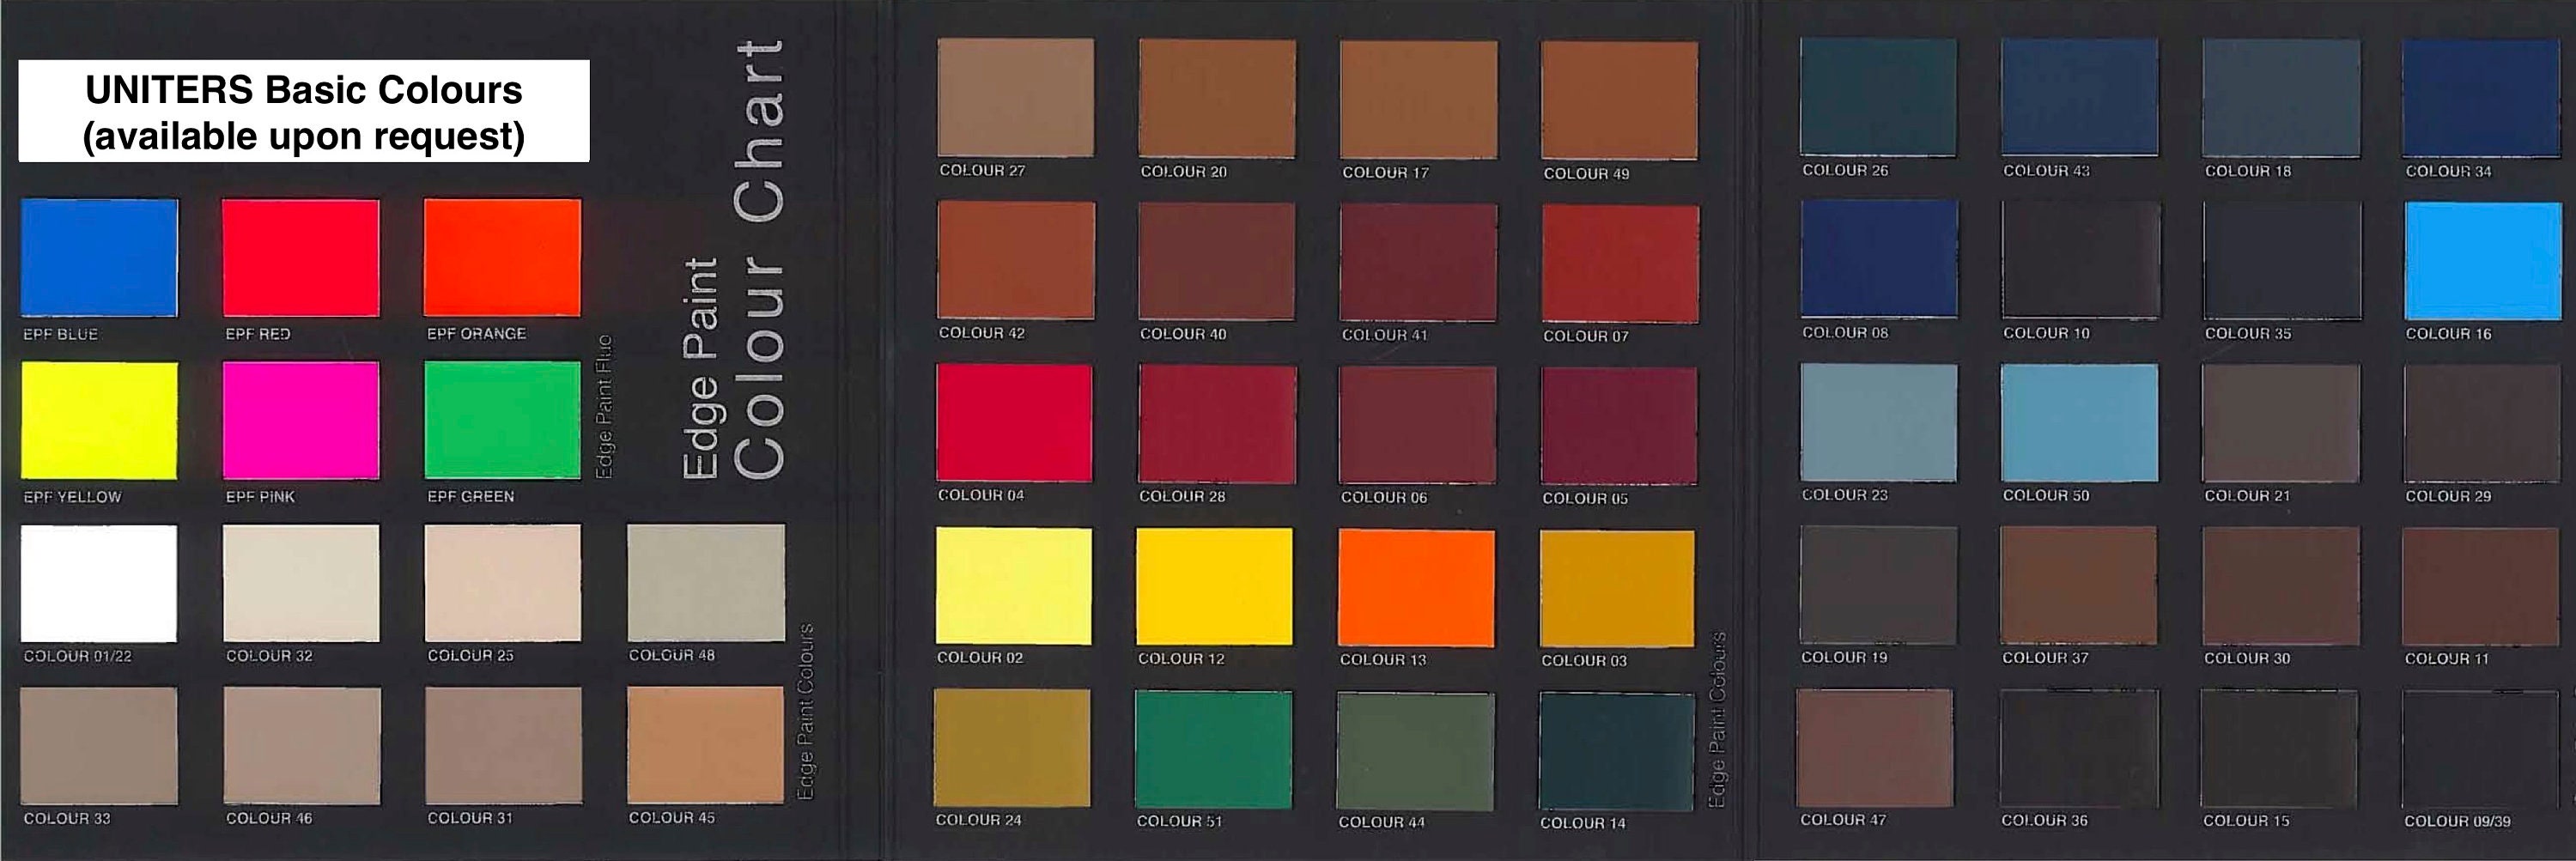This screenshot has height=861, width=2576.
Task: Pick the COLOUR 04 red swatch
Action: tap(1013, 425)
